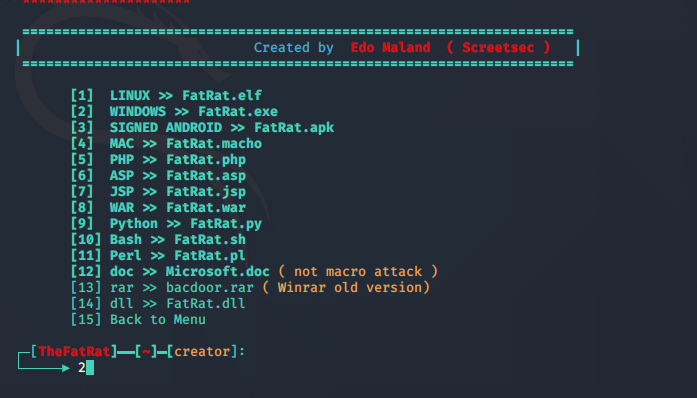The height and width of the screenshot is (398, 697).
Task: Select the MAC FatRat.macho option
Action: point(166,144)
